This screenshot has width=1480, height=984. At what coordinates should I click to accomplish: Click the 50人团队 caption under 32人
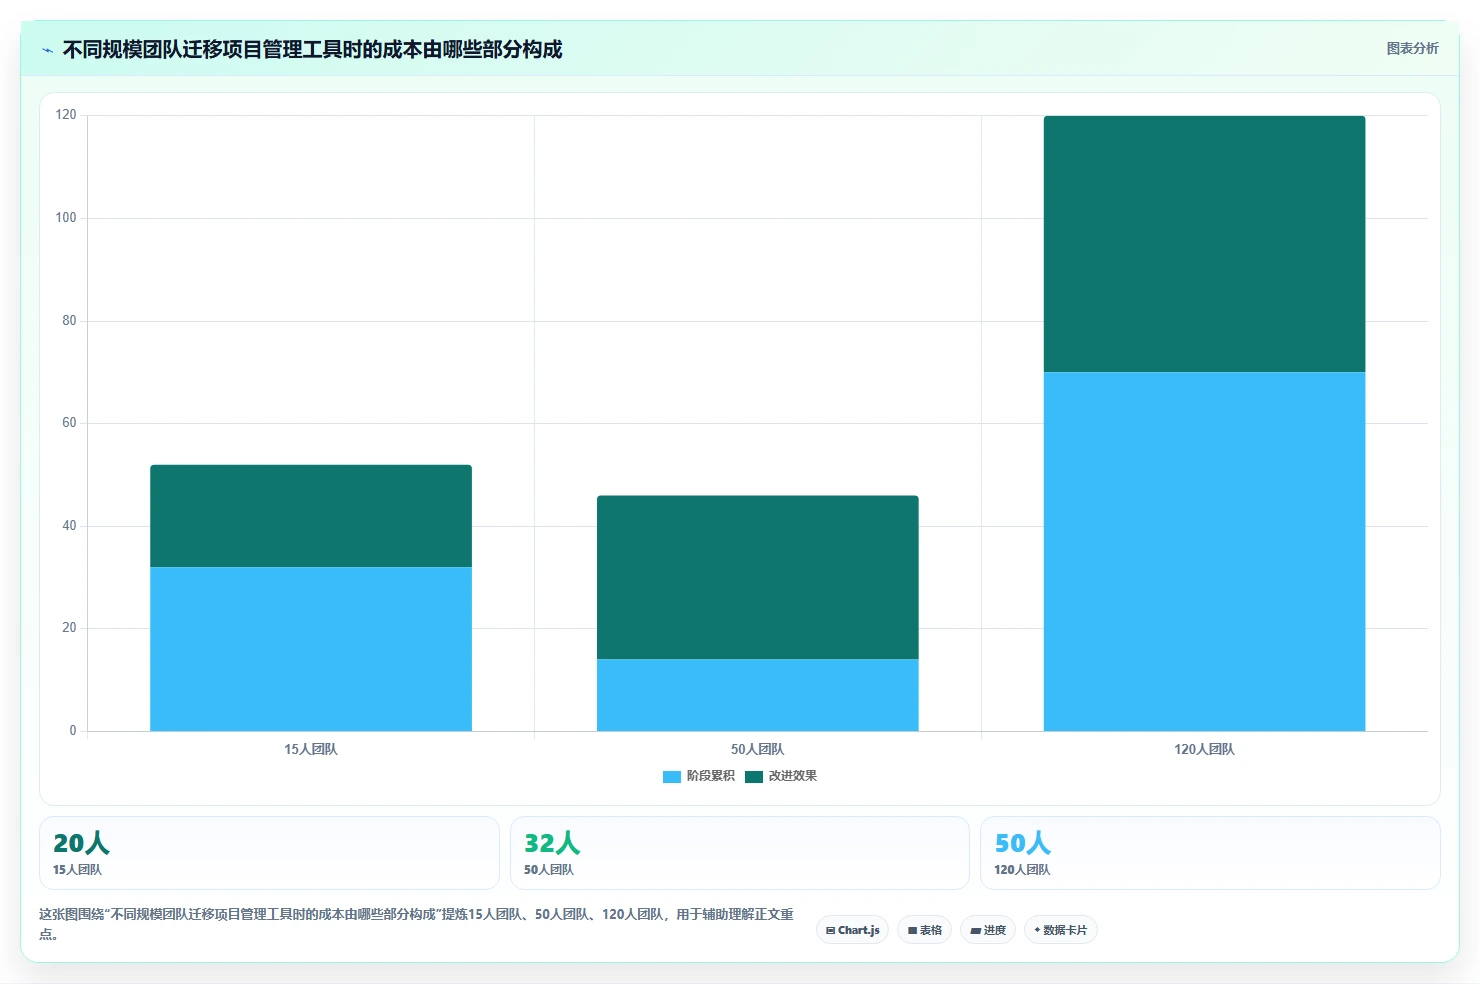coord(549,870)
